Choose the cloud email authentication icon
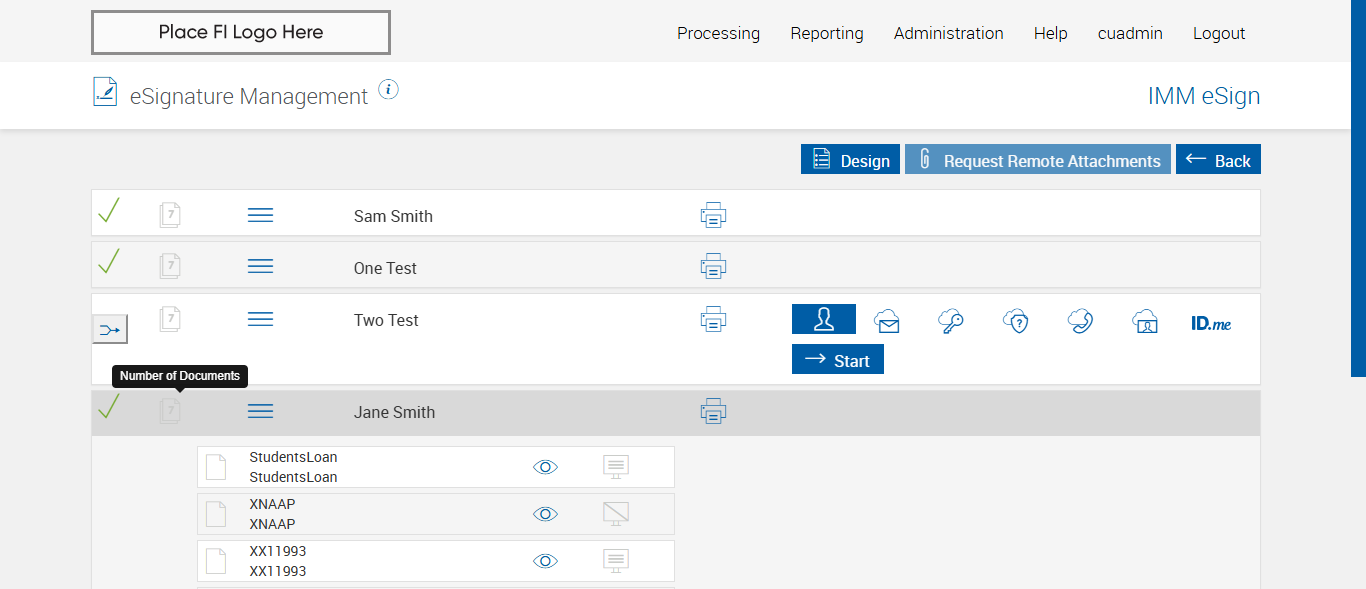The image size is (1366, 589). pos(886,321)
